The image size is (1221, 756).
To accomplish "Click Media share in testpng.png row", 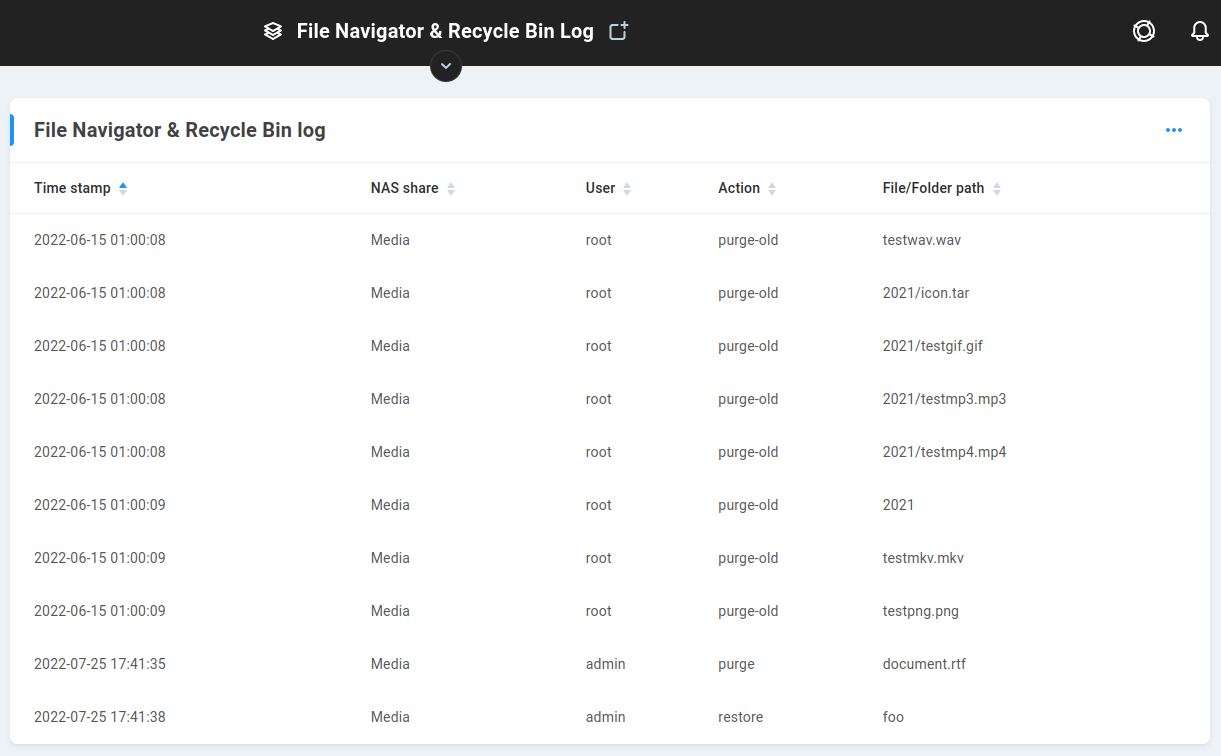I will point(390,611).
